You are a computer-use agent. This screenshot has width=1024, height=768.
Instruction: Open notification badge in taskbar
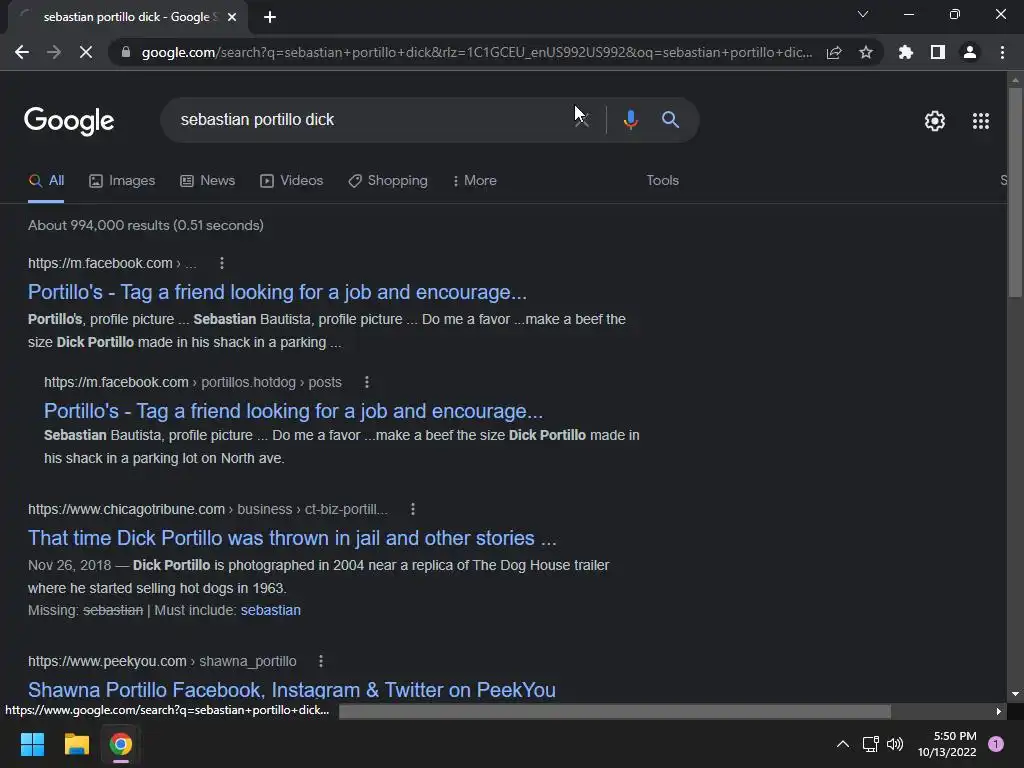pos(996,744)
